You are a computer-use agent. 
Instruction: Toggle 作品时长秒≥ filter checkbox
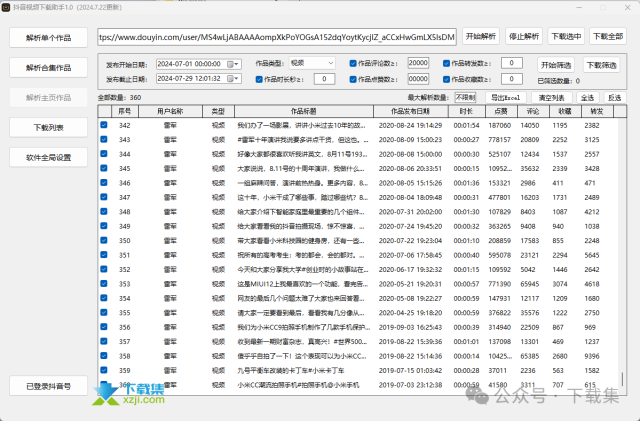click(x=259, y=79)
